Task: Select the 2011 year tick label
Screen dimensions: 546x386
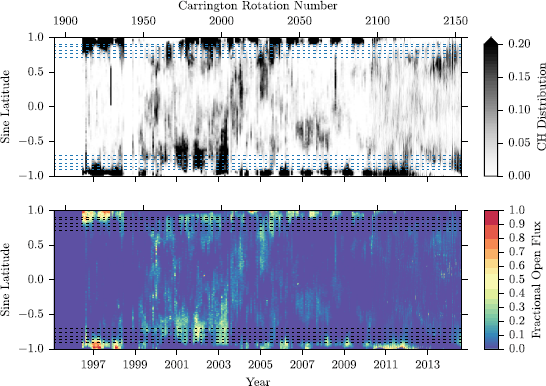Action: coord(385,364)
